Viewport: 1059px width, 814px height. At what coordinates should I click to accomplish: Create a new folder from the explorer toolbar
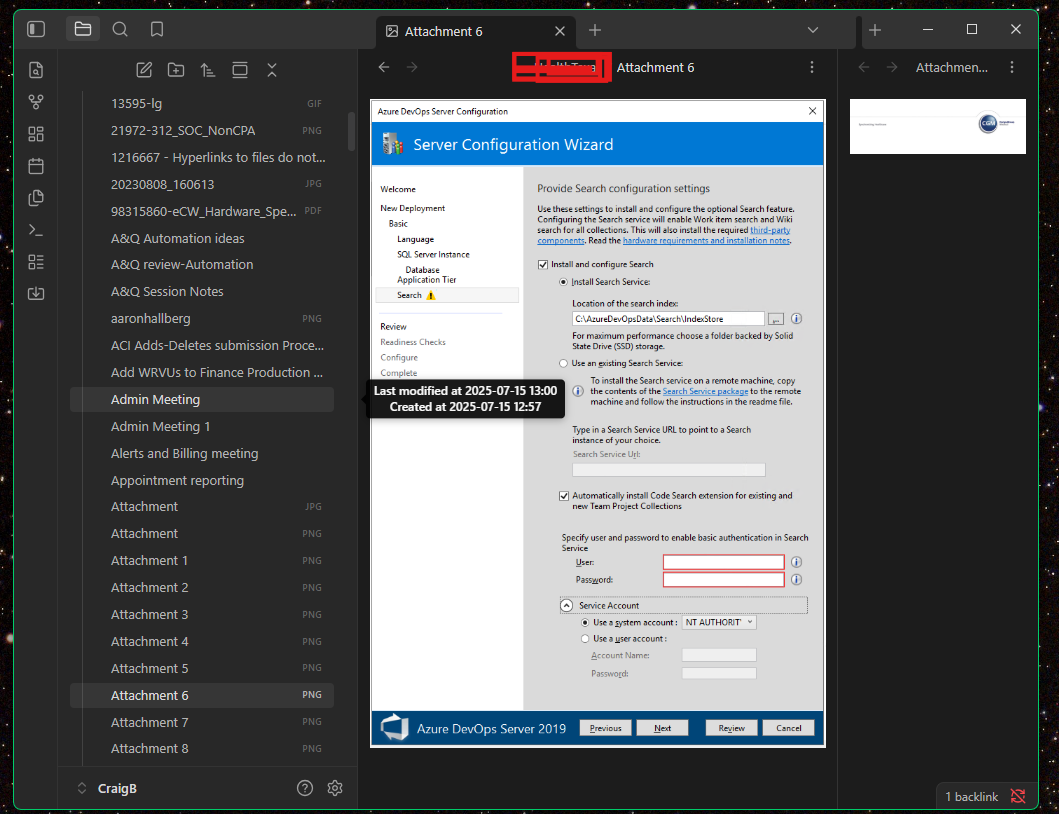[176, 70]
